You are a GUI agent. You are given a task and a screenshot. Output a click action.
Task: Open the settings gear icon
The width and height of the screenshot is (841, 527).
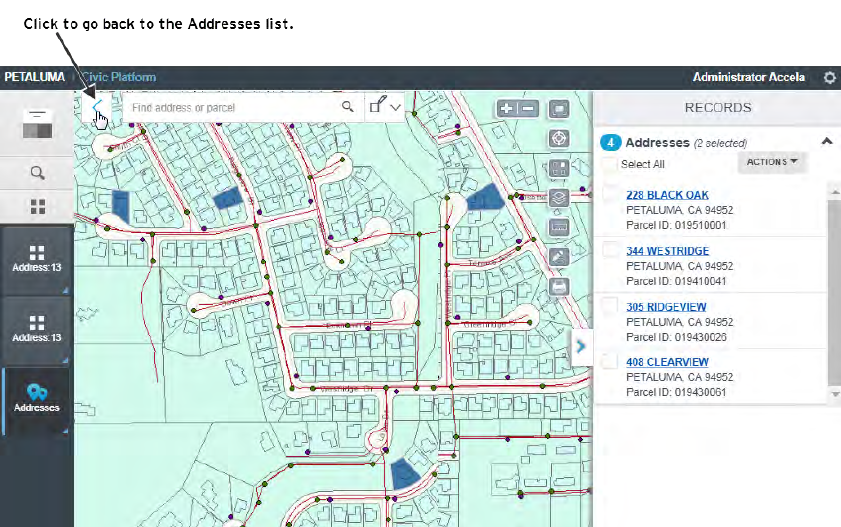click(829, 78)
